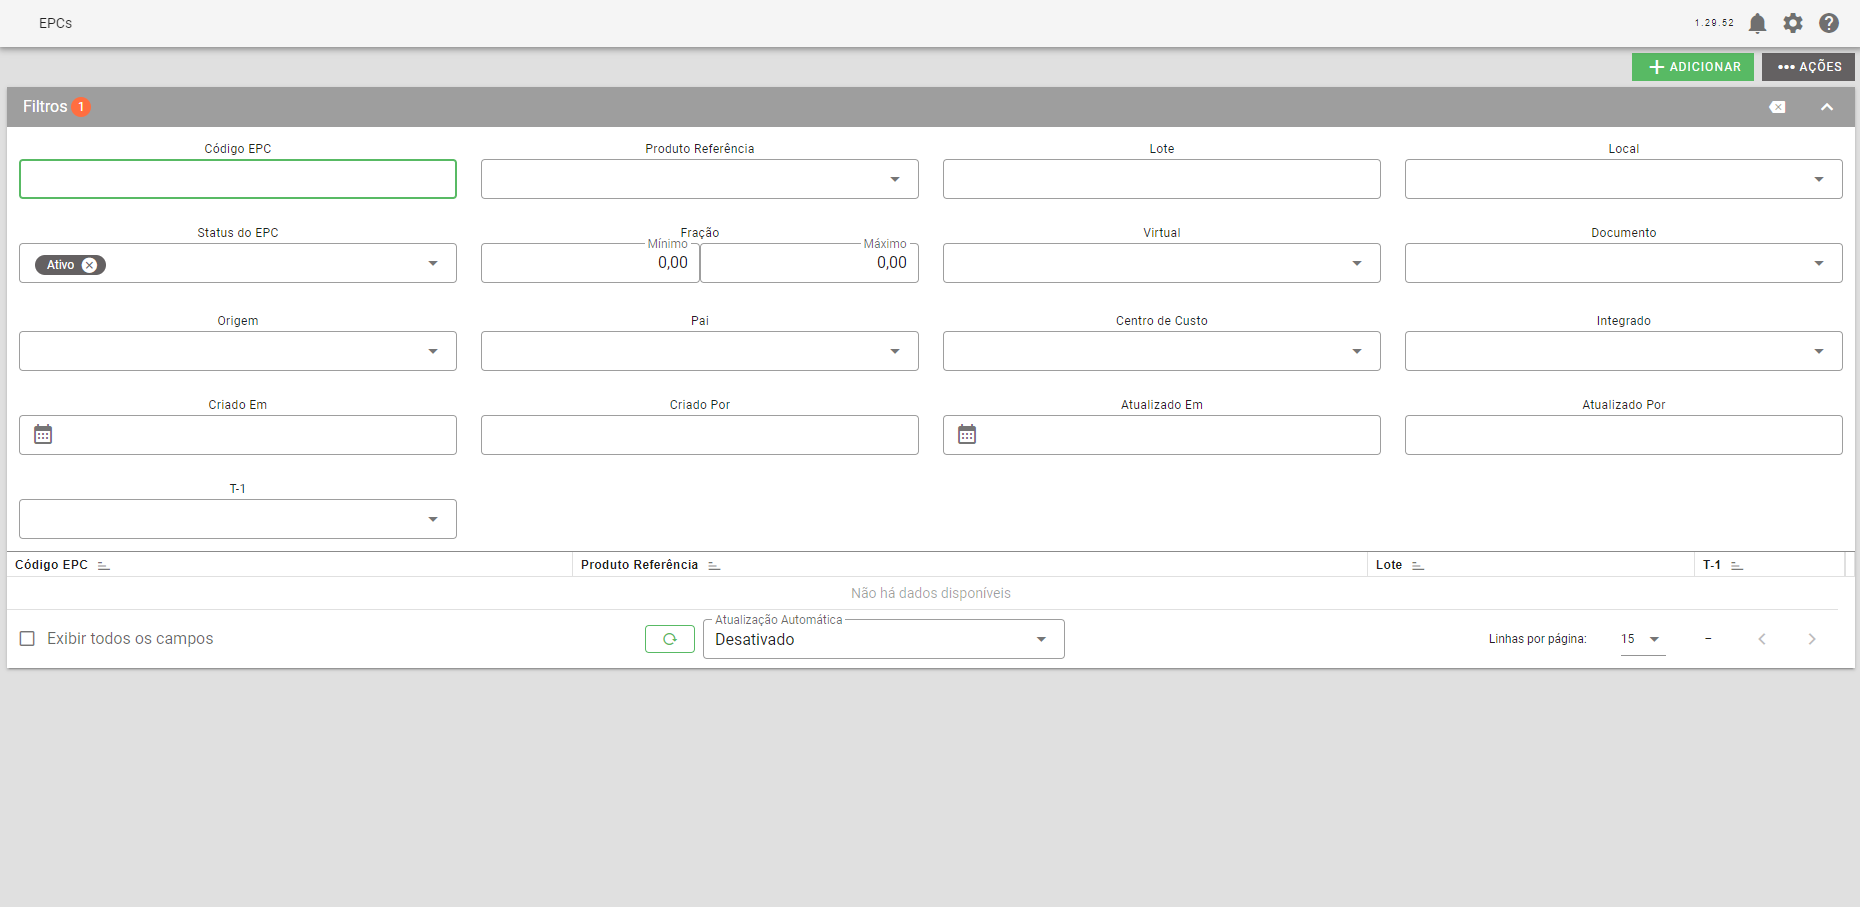
Task: Click the green refresh button
Action: (x=670, y=639)
